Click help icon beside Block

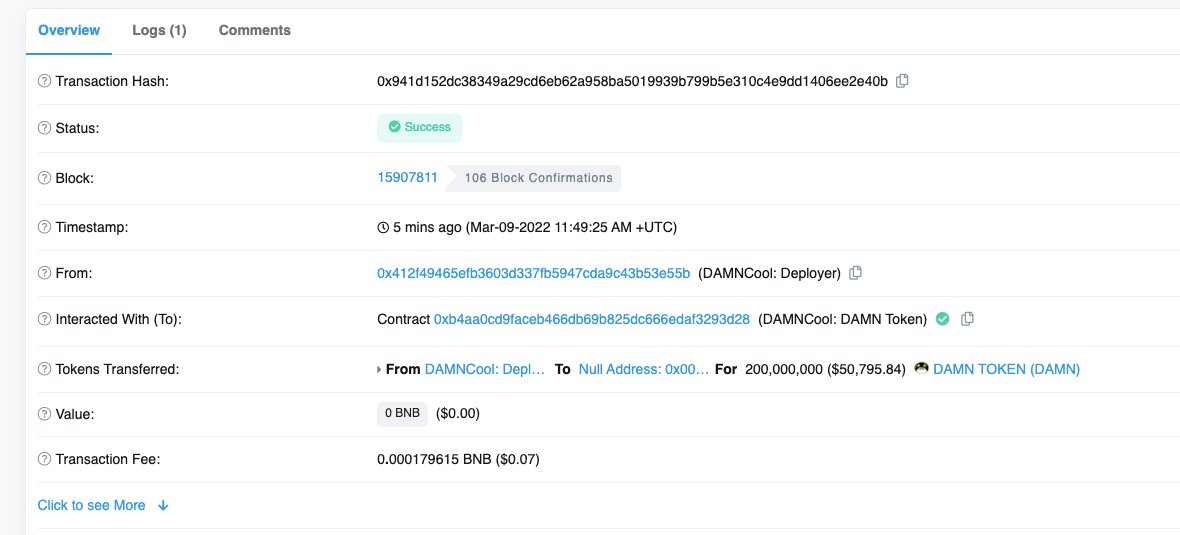click(x=44, y=178)
